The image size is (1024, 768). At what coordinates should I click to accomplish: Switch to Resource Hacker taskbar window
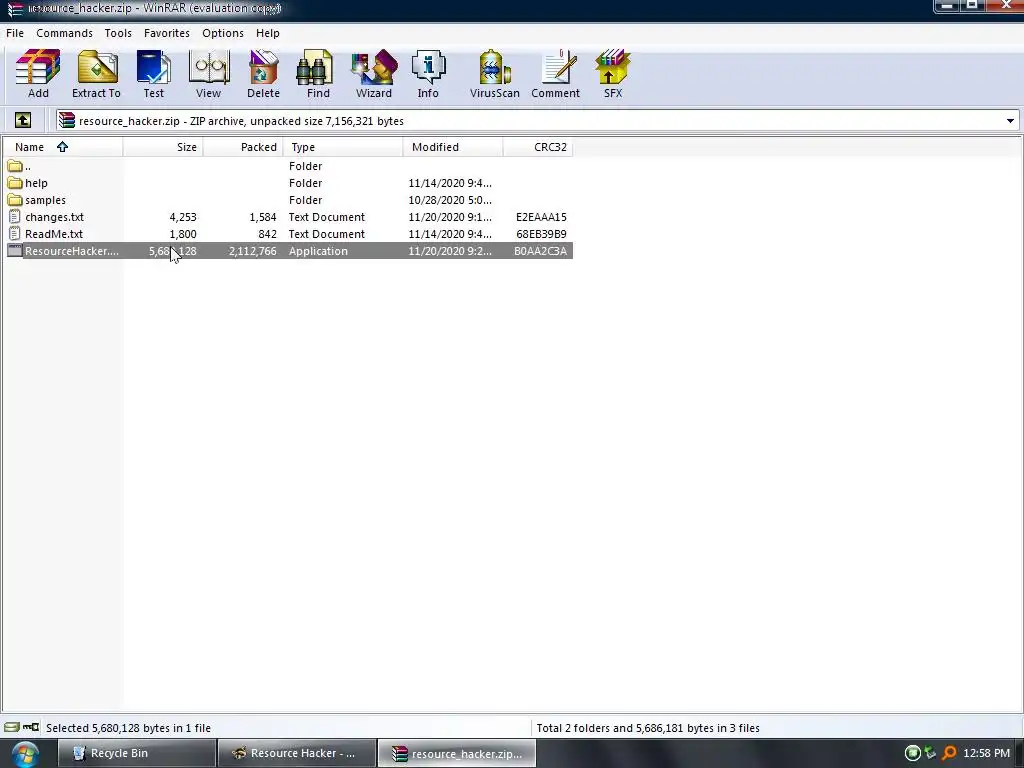click(x=296, y=753)
